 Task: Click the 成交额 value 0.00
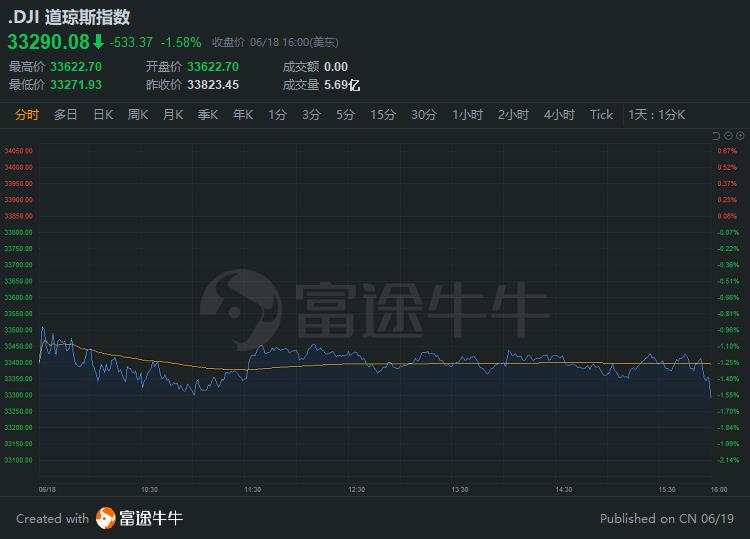point(336,66)
